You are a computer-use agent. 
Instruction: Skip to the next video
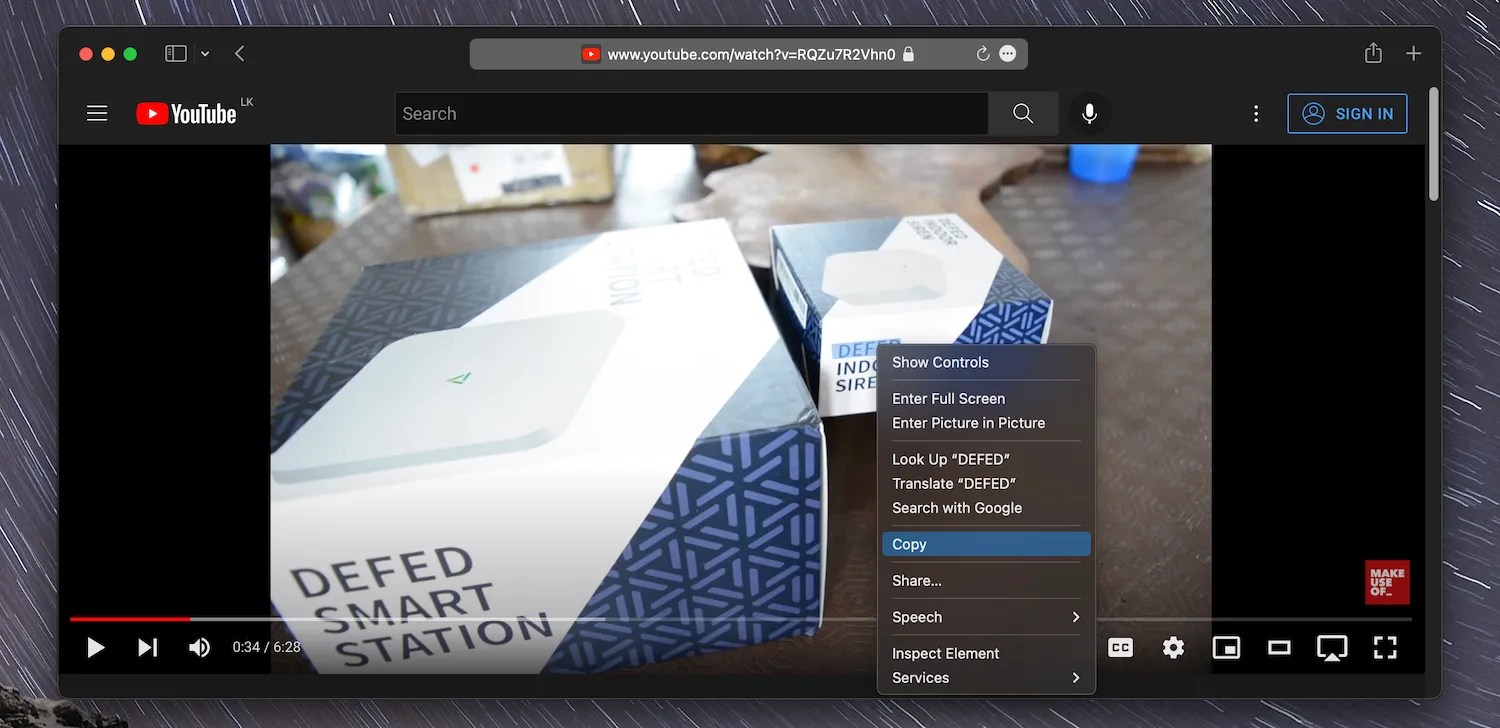pyautogui.click(x=147, y=647)
